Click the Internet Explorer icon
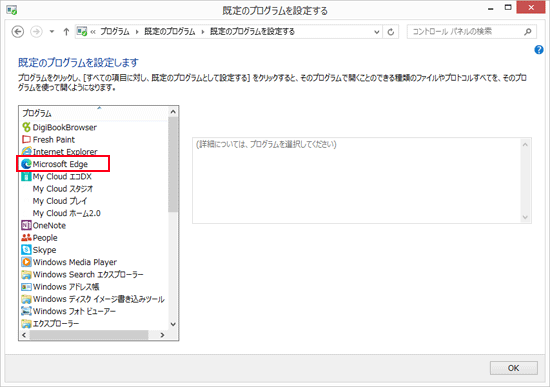 point(26,152)
